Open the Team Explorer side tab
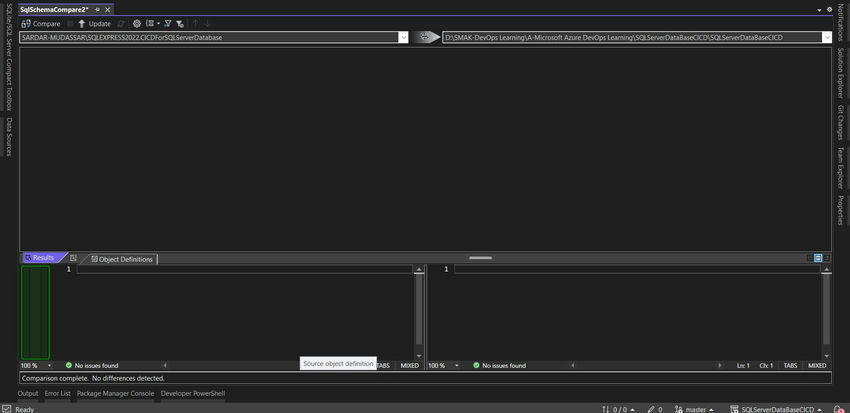This screenshot has height=413, width=850. (840, 167)
